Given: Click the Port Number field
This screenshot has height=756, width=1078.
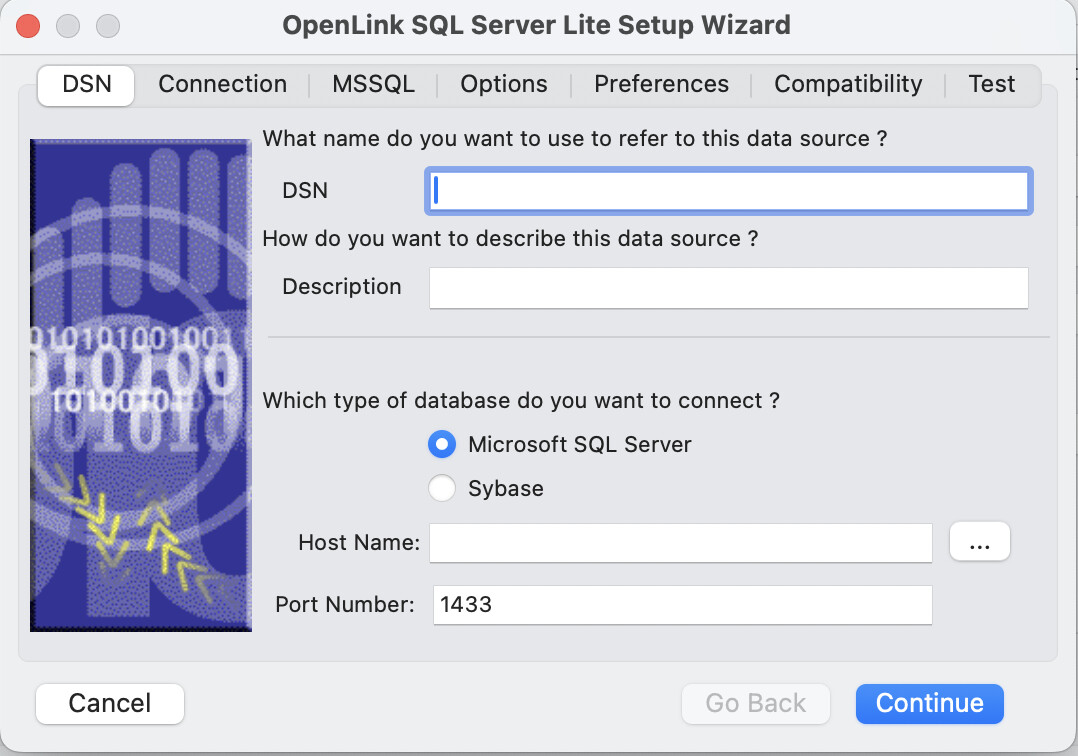Looking at the screenshot, I should pyautogui.click(x=682, y=605).
